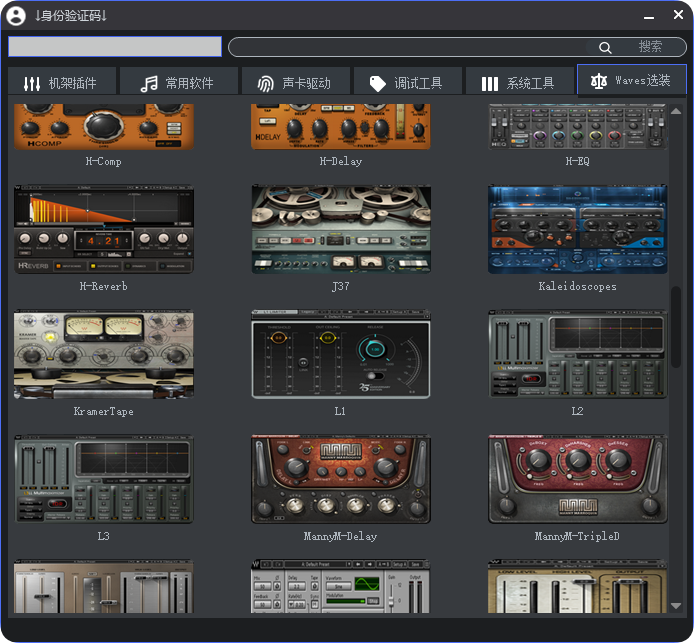Click the L2 text label
Viewport: 694px width, 643px height.
click(x=577, y=411)
